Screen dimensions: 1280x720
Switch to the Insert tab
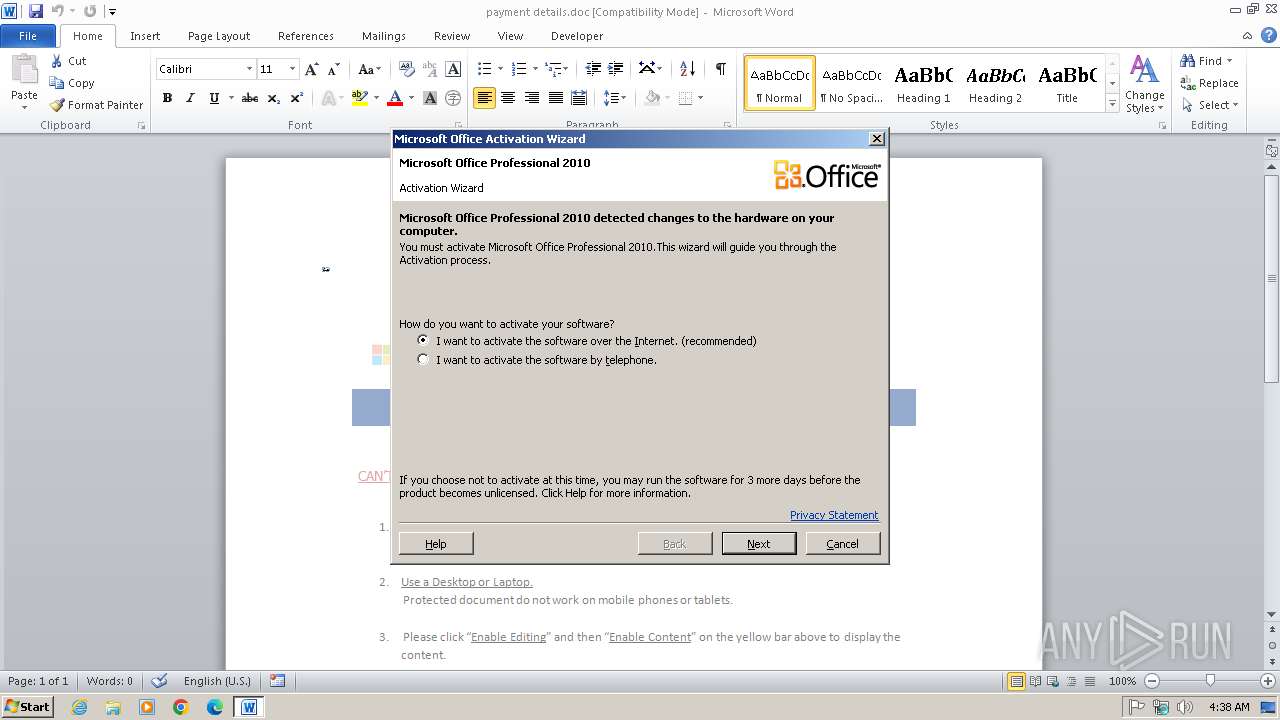pos(145,36)
